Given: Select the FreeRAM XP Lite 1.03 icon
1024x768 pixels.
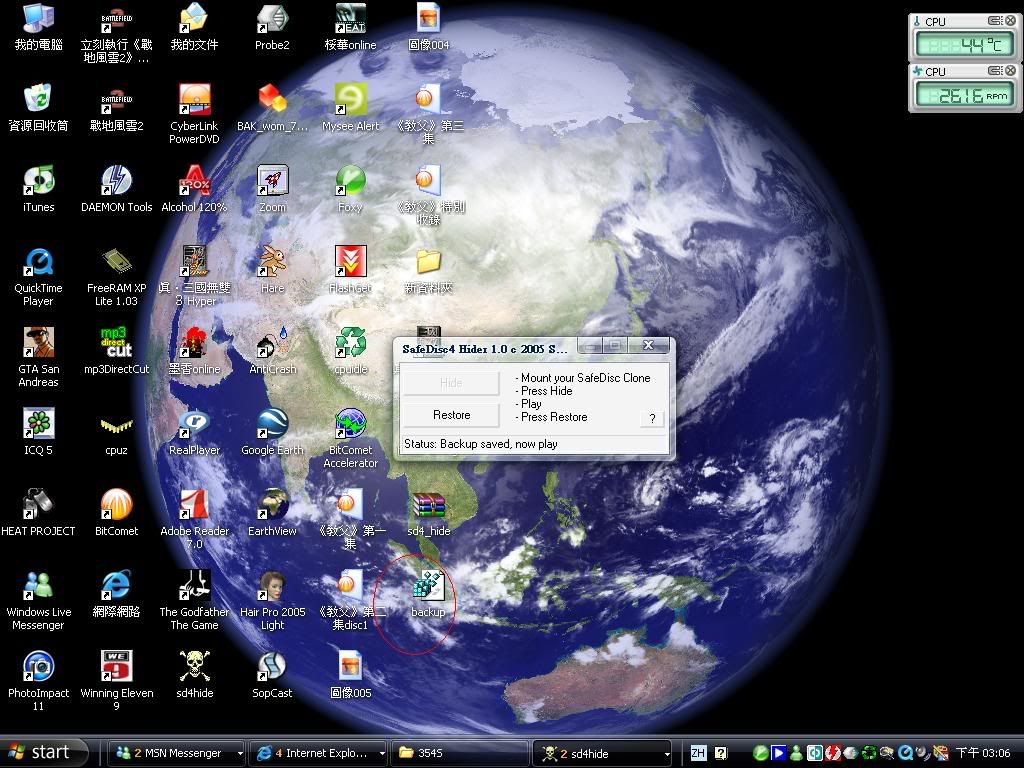Looking at the screenshot, I should click(117, 262).
